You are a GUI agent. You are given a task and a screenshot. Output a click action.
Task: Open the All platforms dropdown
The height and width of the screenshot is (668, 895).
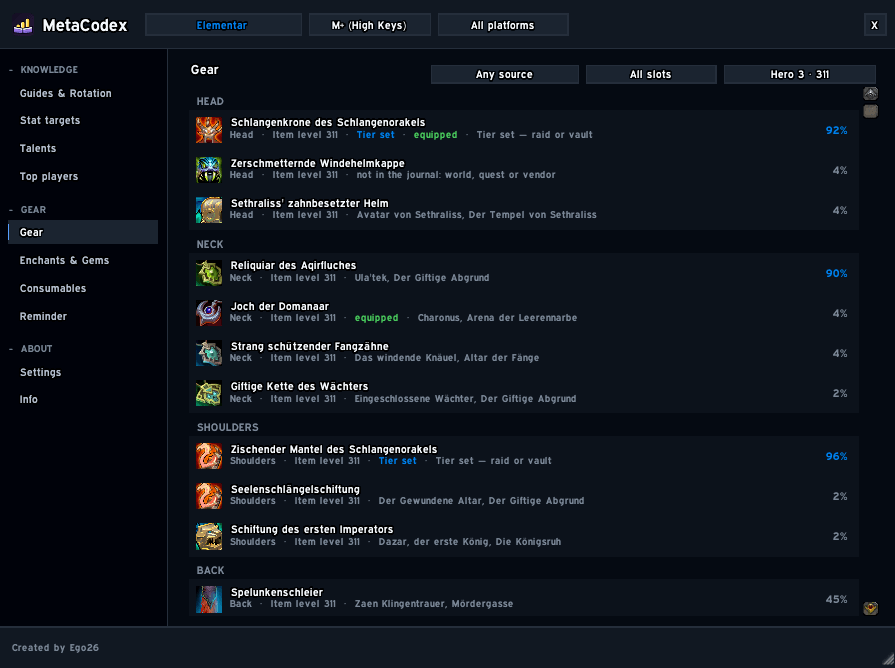pyautogui.click(x=503, y=25)
